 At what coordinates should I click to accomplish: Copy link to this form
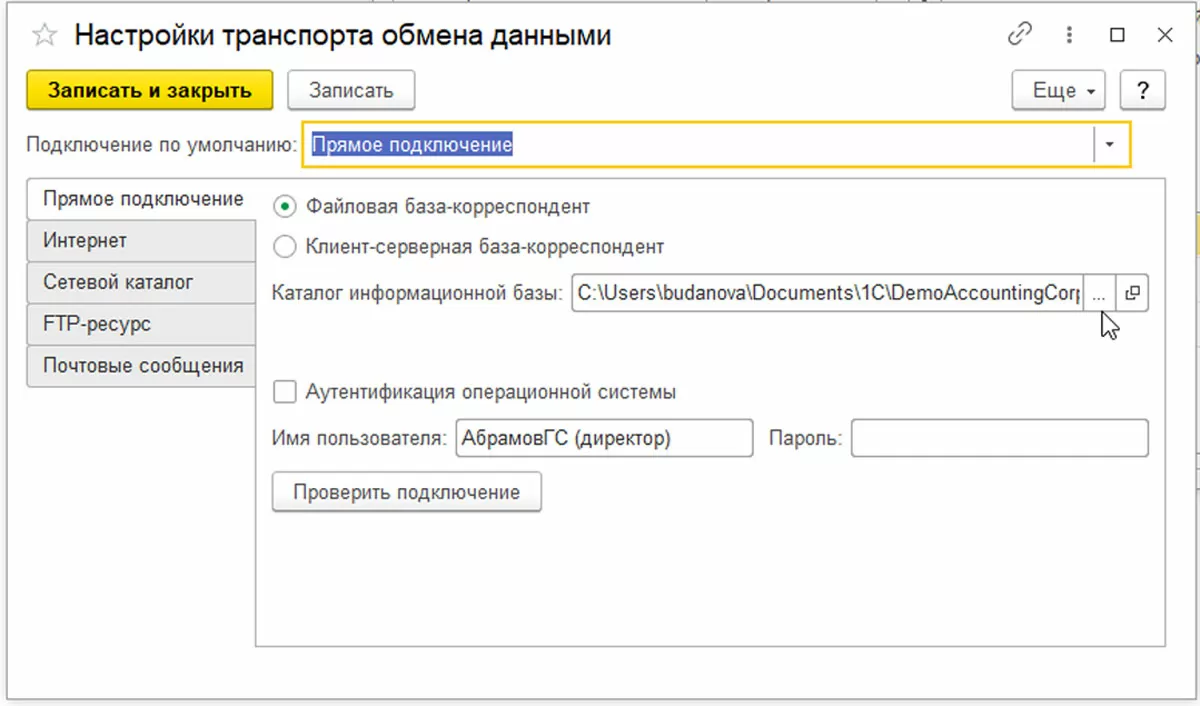pyautogui.click(x=1019, y=35)
